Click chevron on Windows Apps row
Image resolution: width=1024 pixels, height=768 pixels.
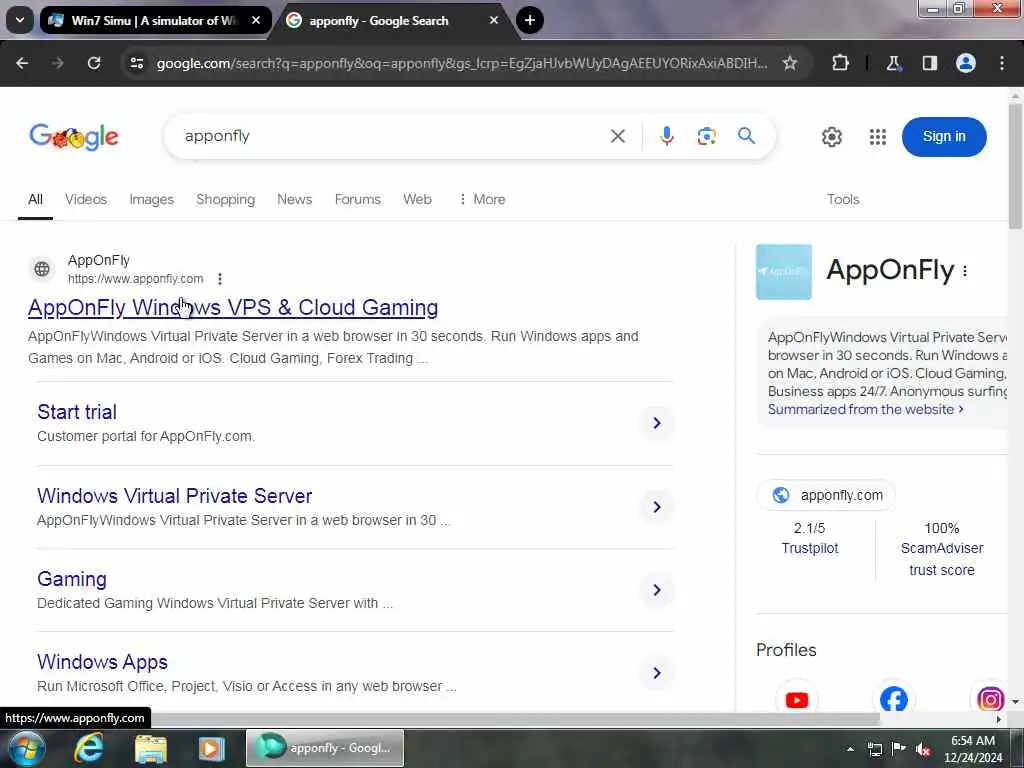657,673
